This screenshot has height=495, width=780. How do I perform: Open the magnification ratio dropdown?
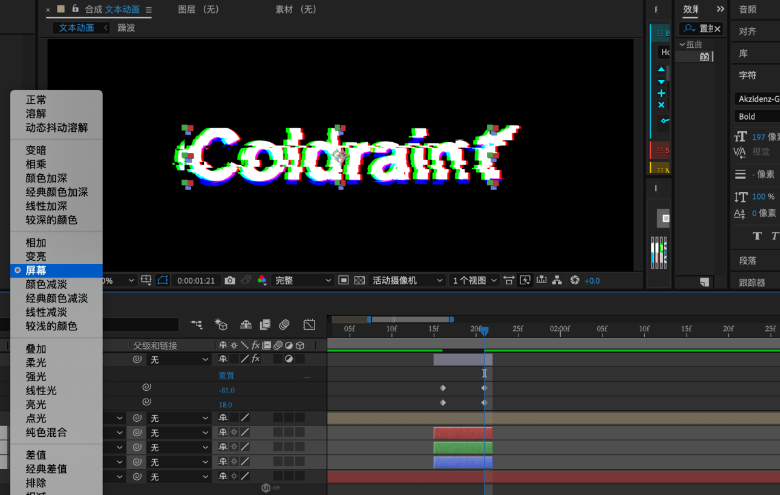point(119,281)
